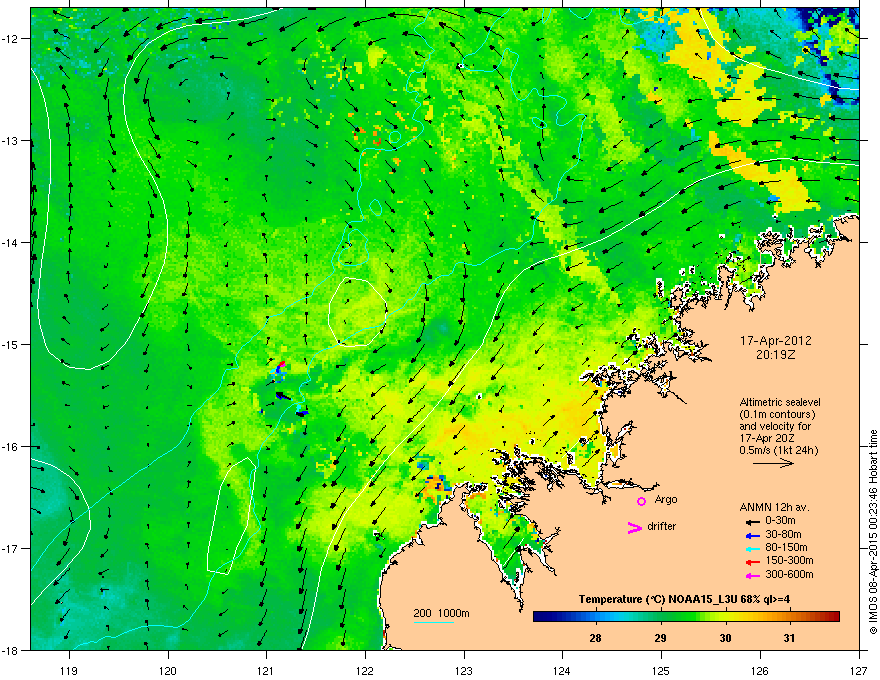
Task: Click the dark red end of temperature colorbar
Action: (833, 617)
